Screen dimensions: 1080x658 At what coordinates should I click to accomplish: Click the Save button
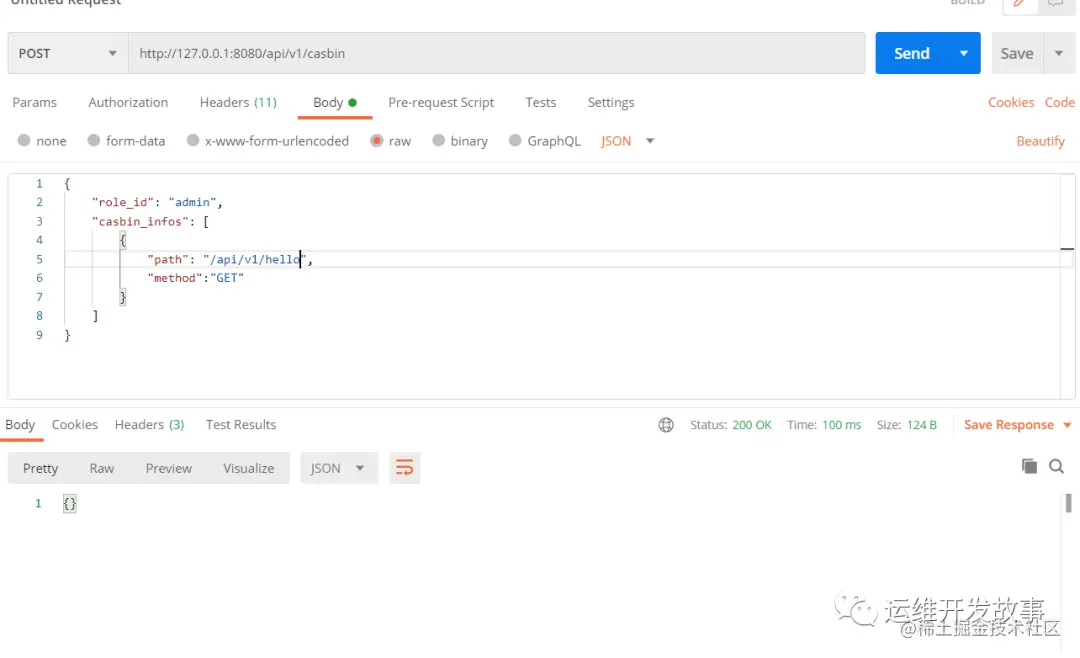coord(1017,53)
